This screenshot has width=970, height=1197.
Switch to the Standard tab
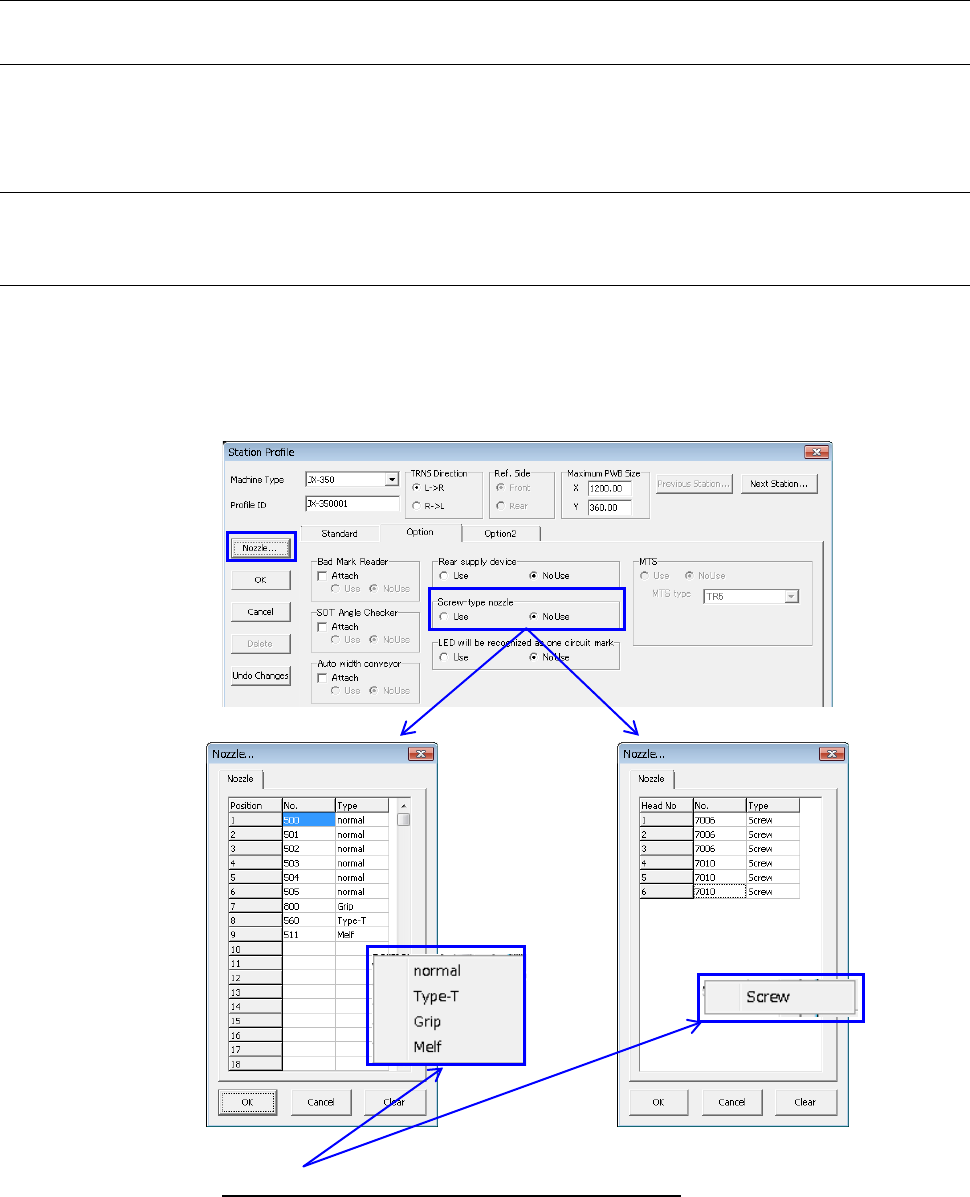[338, 534]
